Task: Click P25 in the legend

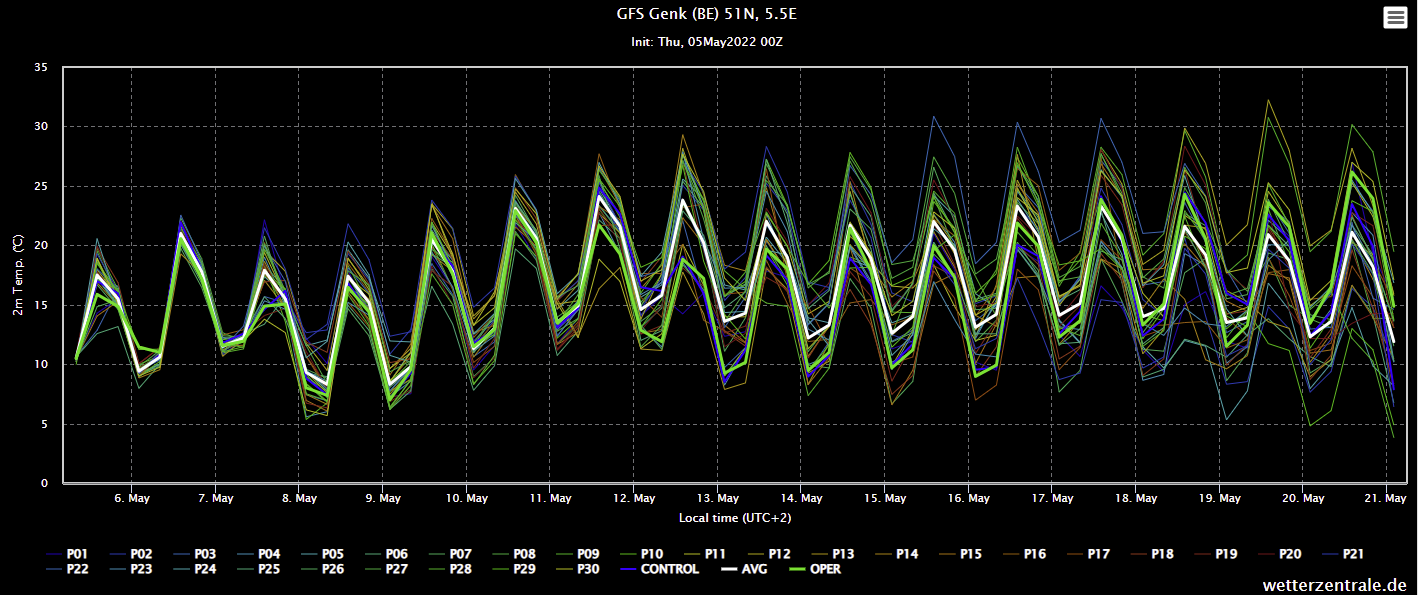Action: (260, 569)
